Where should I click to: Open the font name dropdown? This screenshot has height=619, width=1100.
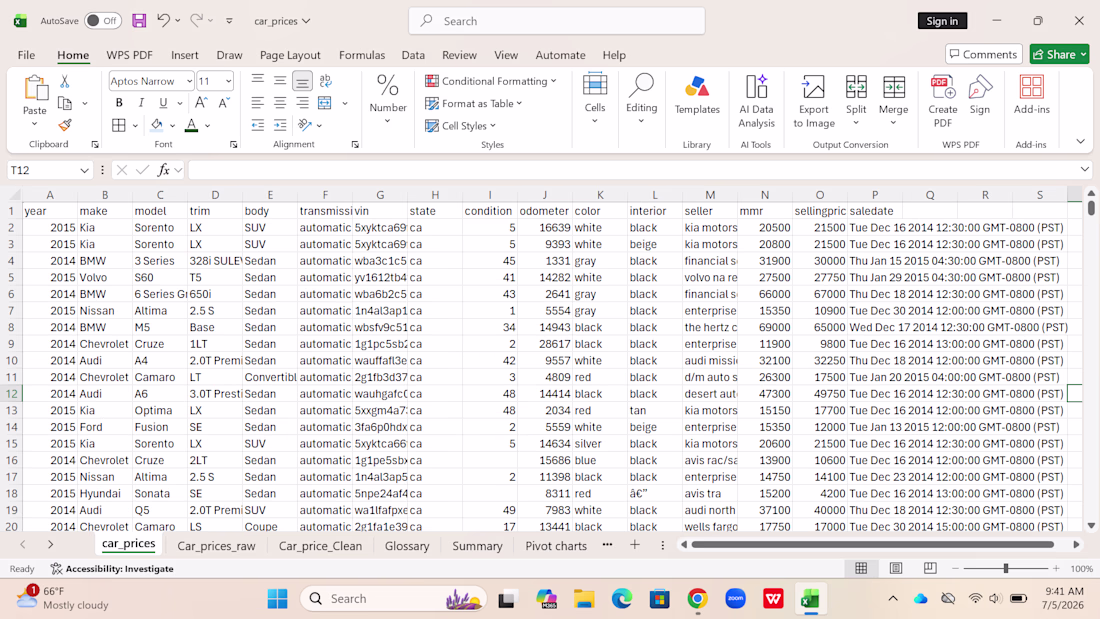pos(189,81)
